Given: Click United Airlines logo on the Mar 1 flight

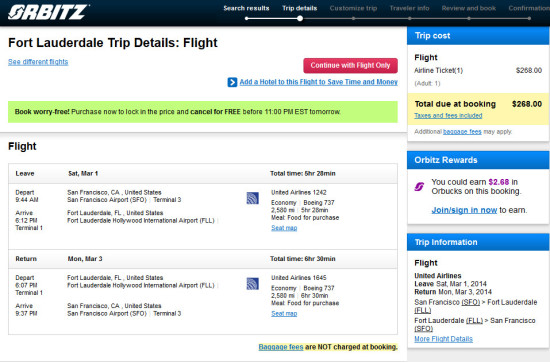Looking at the screenshot, I should (x=253, y=198).
